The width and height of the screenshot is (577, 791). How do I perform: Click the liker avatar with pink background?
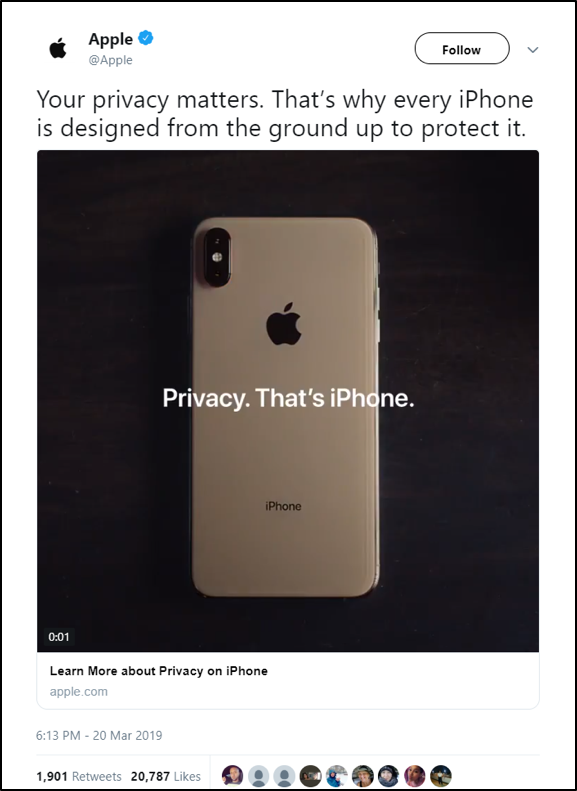415,776
